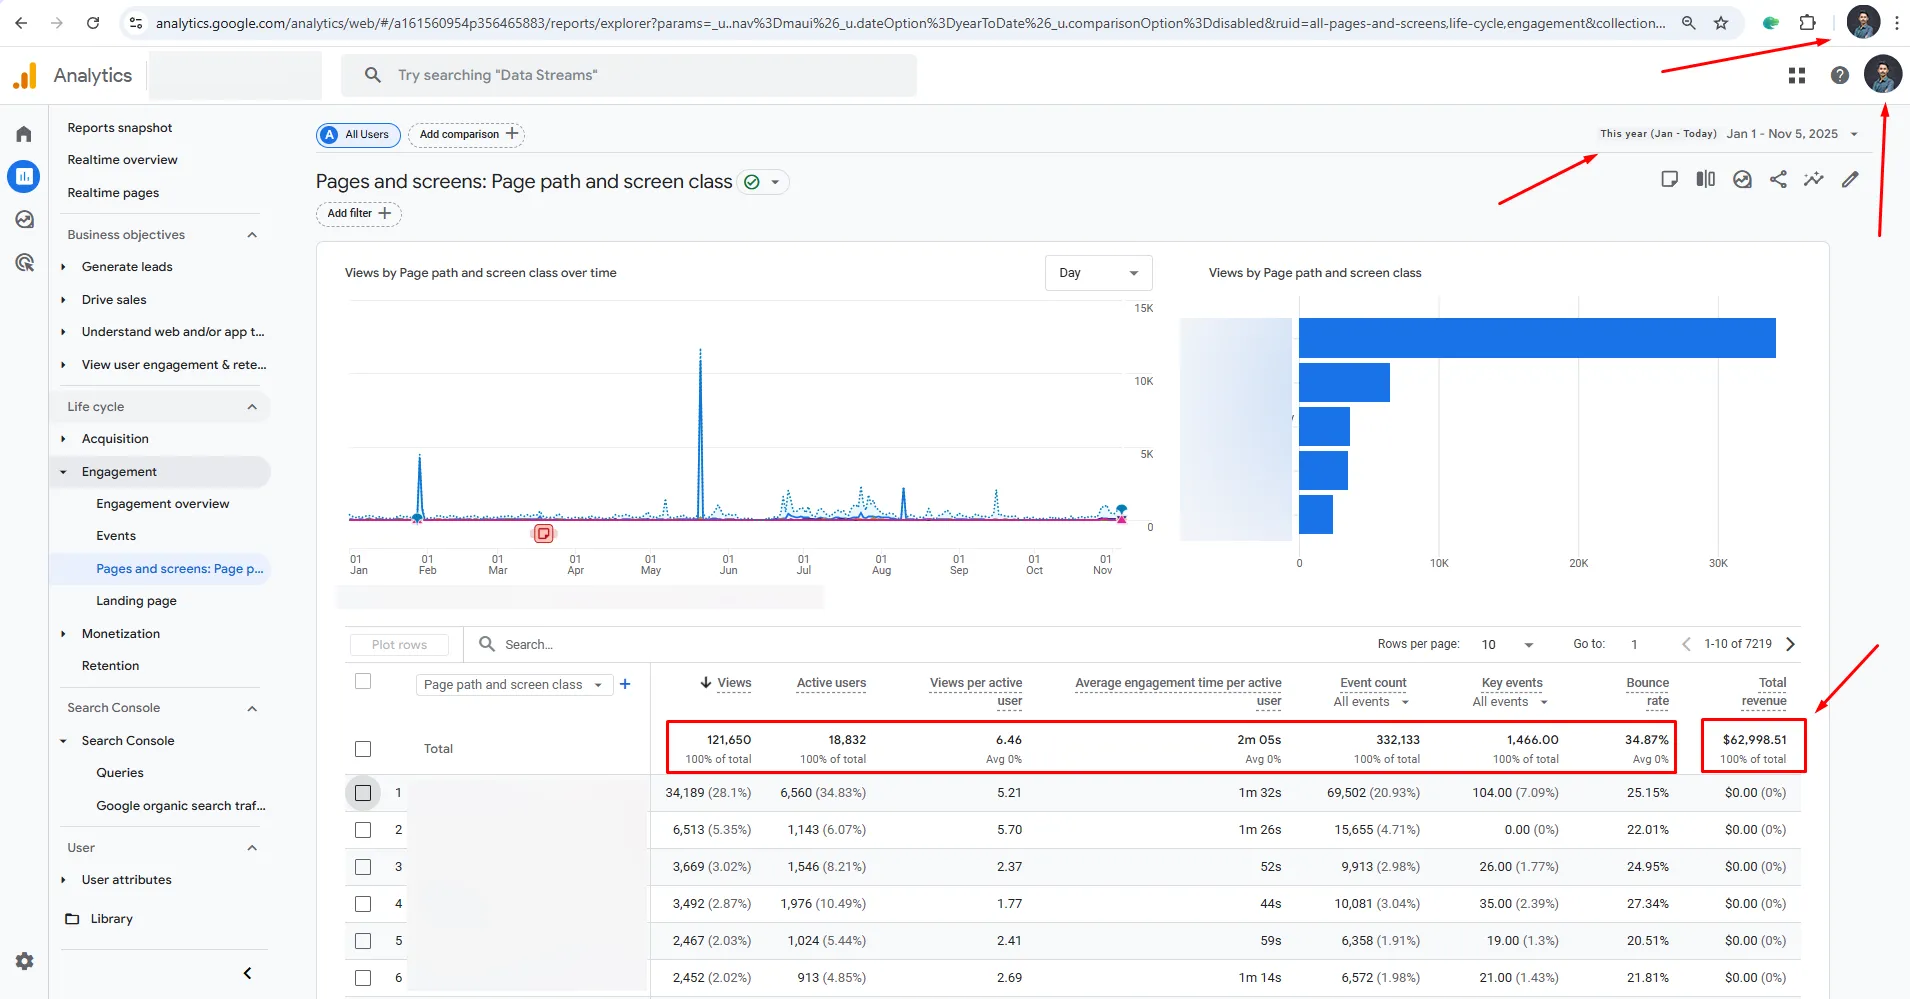This screenshot has height=999, width=1910.
Task: Open the Home icon in left rail
Action: click(24, 134)
